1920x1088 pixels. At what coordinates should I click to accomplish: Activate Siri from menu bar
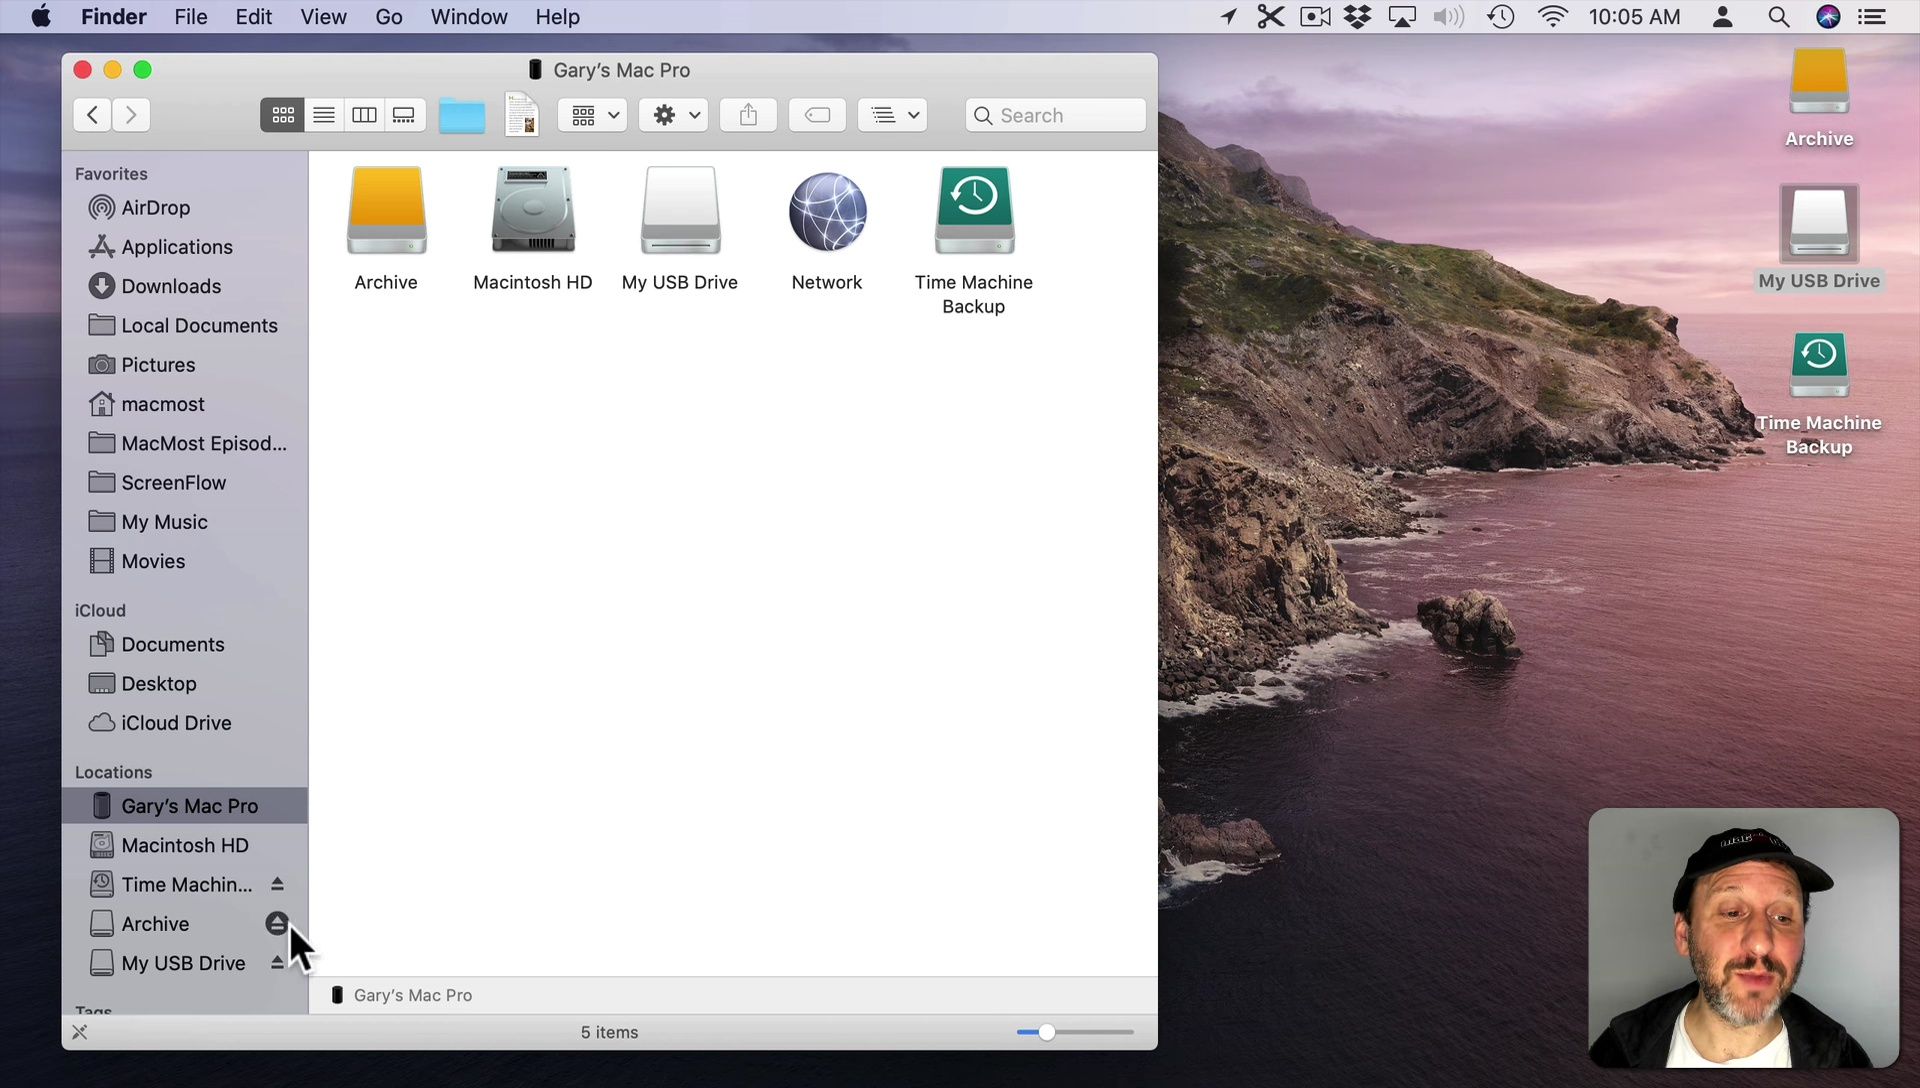click(1828, 17)
